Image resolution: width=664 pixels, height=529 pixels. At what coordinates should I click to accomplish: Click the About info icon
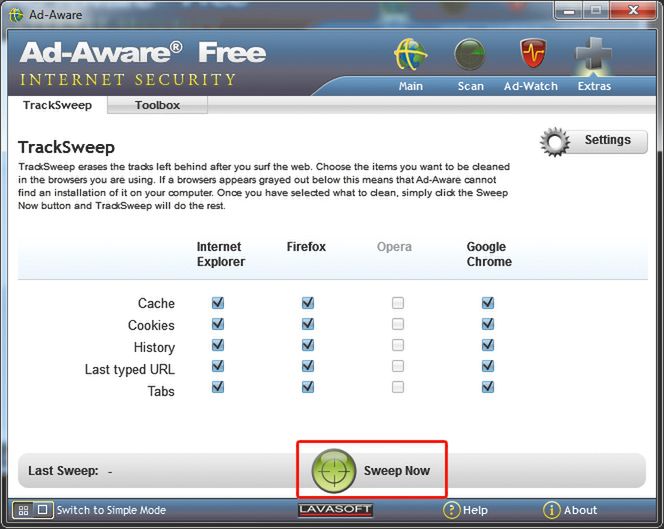point(551,510)
